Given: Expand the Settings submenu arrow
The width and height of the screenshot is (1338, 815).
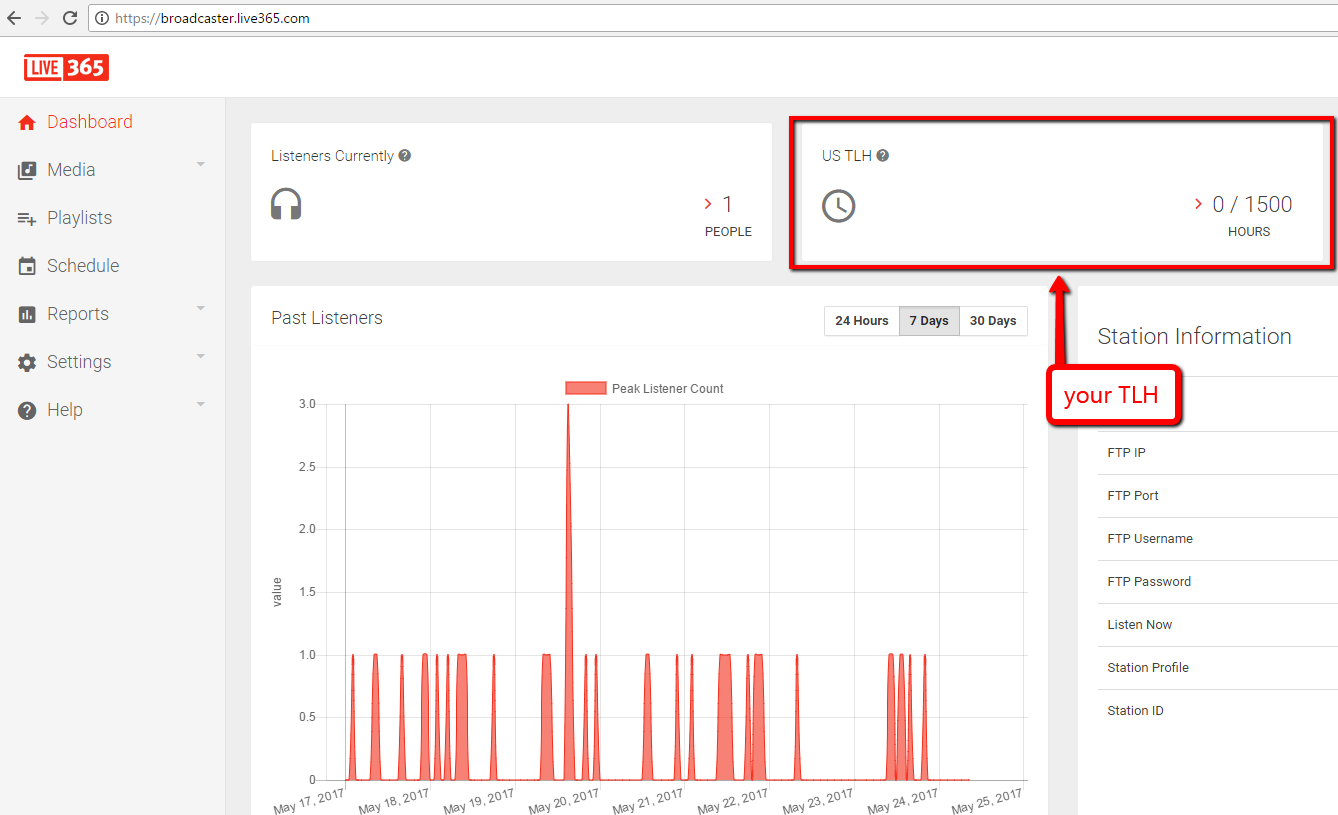Looking at the screenshot, I should [x=201, y=356].
